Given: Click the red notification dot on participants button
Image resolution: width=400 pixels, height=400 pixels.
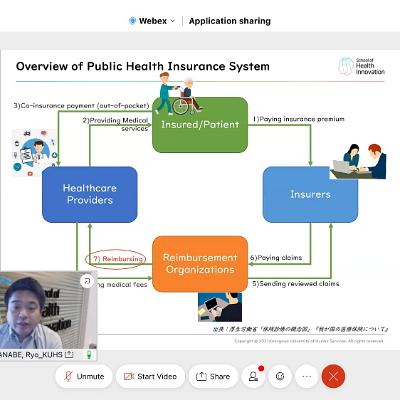Looking at the screenshot, I should tap(261, 368).
